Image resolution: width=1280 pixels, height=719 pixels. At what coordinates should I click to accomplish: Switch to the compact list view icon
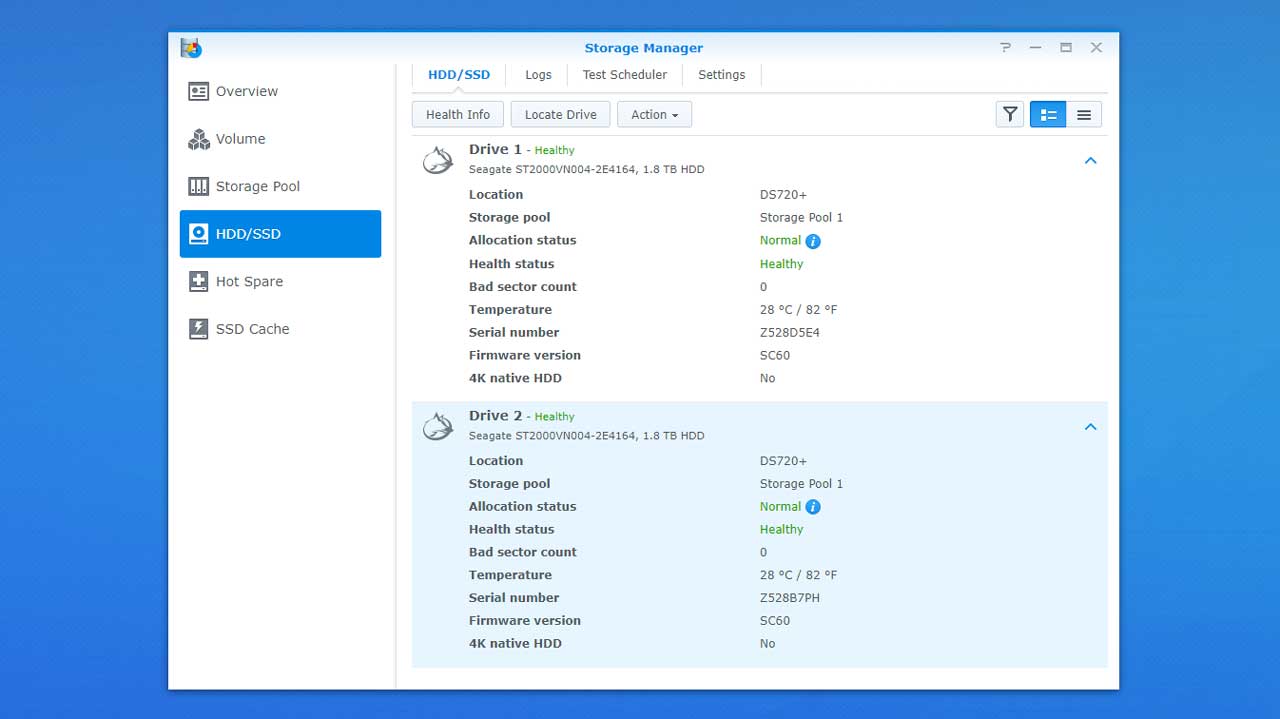pyautogui.click(x=1084, y=114)
